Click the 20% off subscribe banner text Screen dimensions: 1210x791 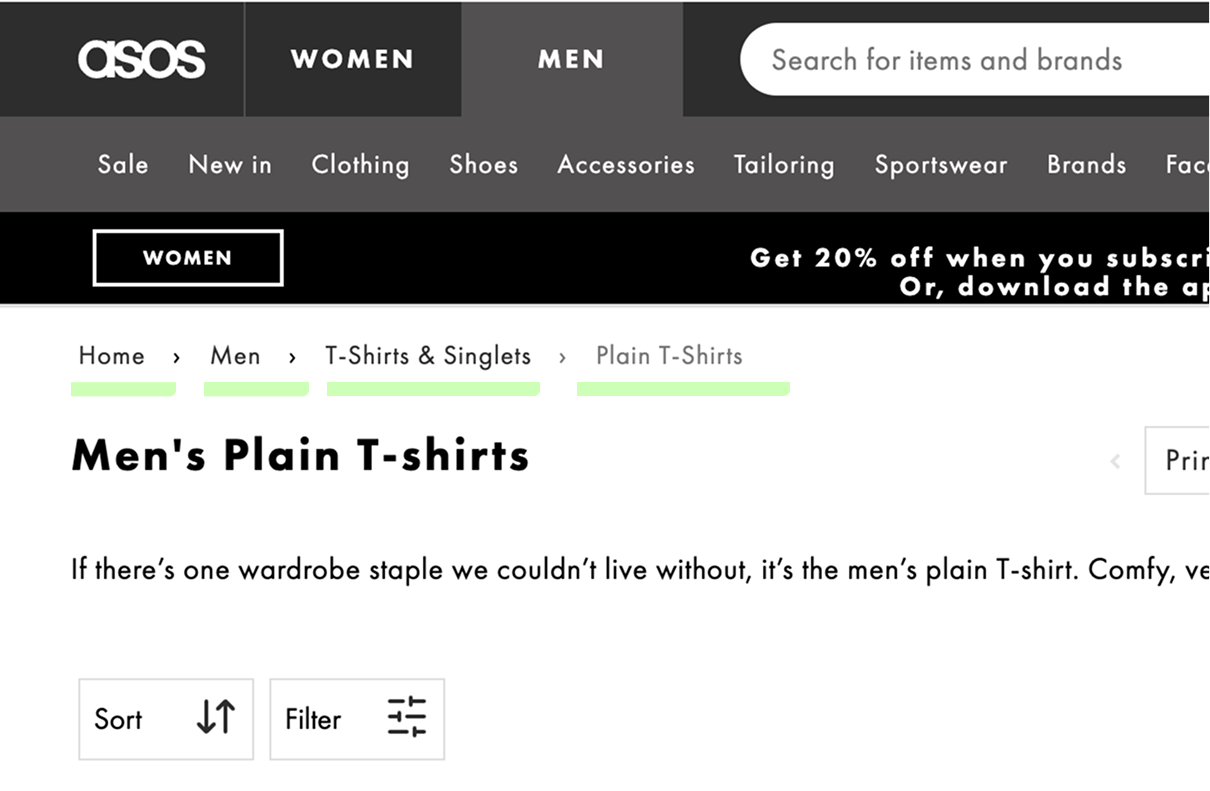click(980, 258)
